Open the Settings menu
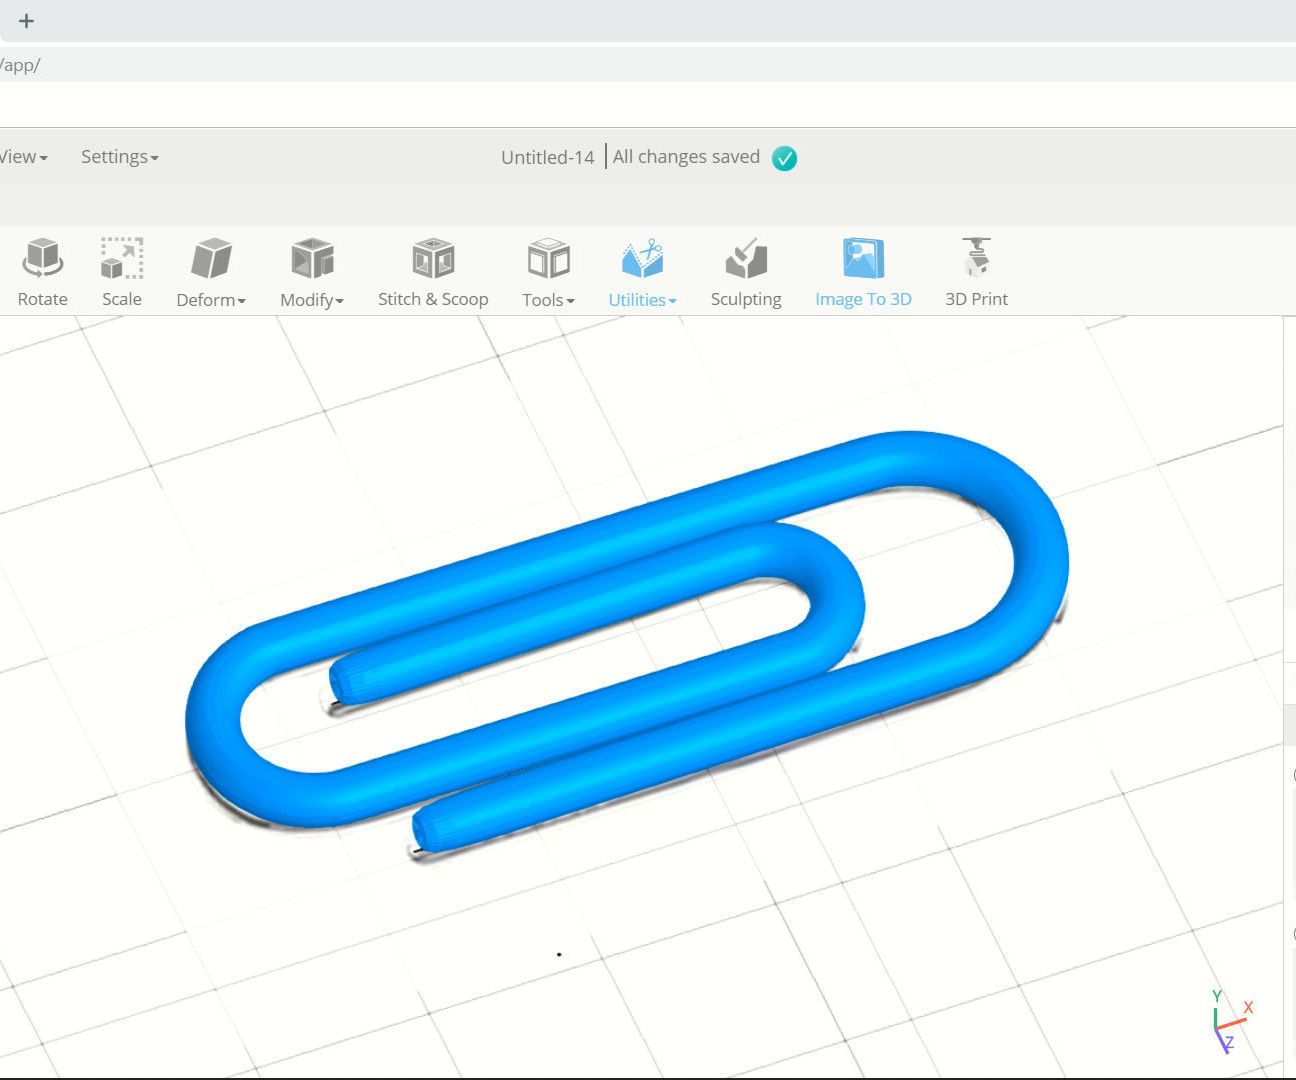This screenshot has height=1080, width=1296. 118,156
